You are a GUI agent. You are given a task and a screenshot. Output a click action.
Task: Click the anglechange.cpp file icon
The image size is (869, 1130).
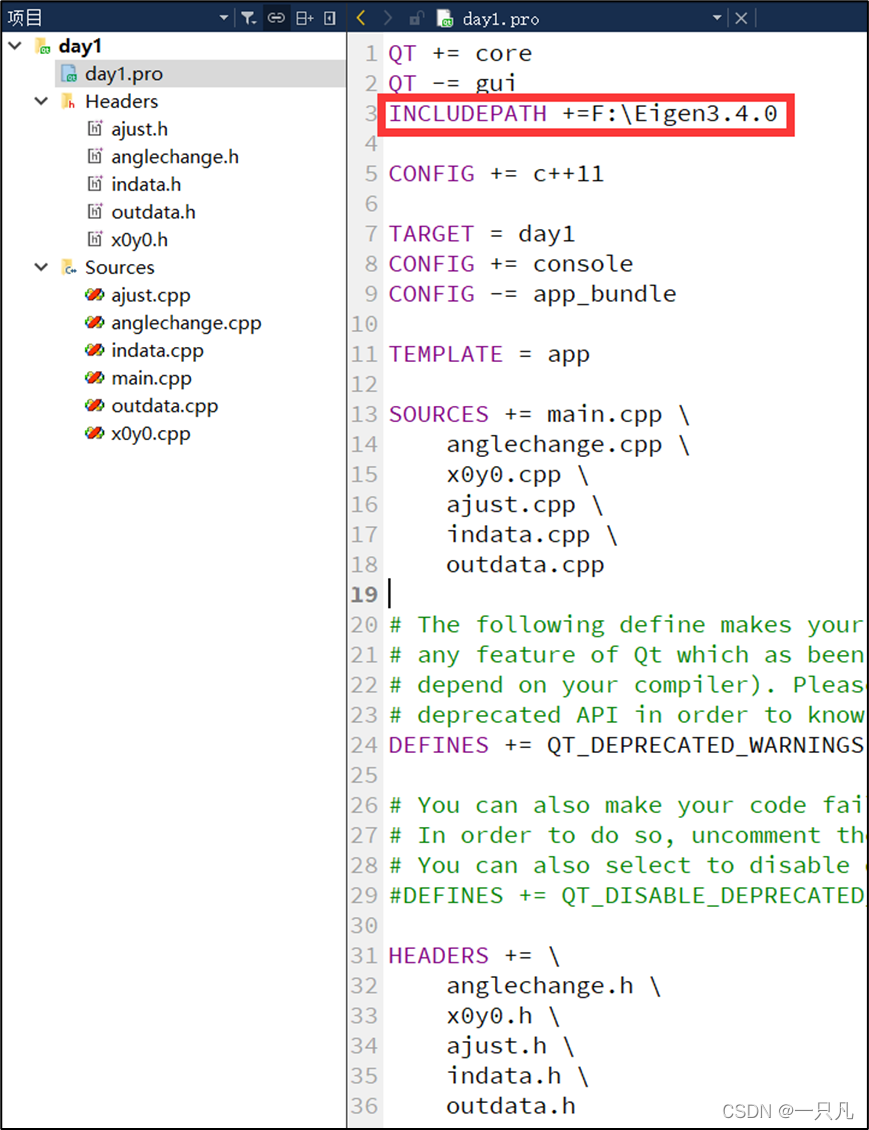point(94,321)
